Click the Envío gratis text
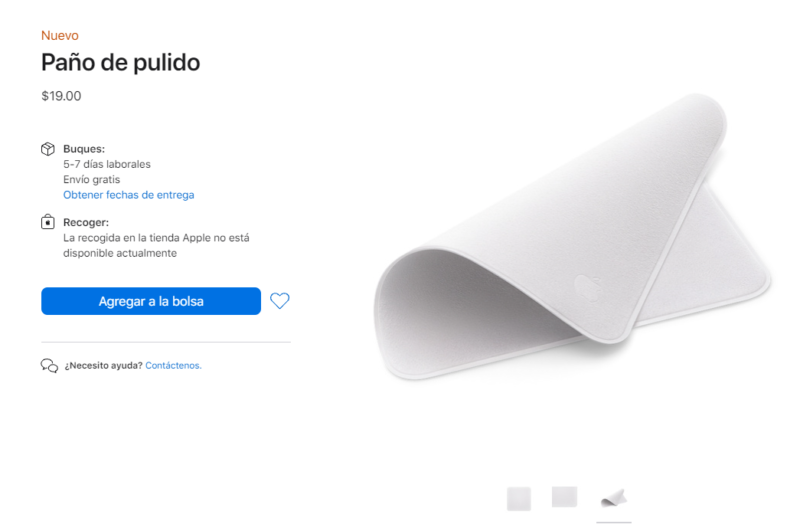 point(92,180)
